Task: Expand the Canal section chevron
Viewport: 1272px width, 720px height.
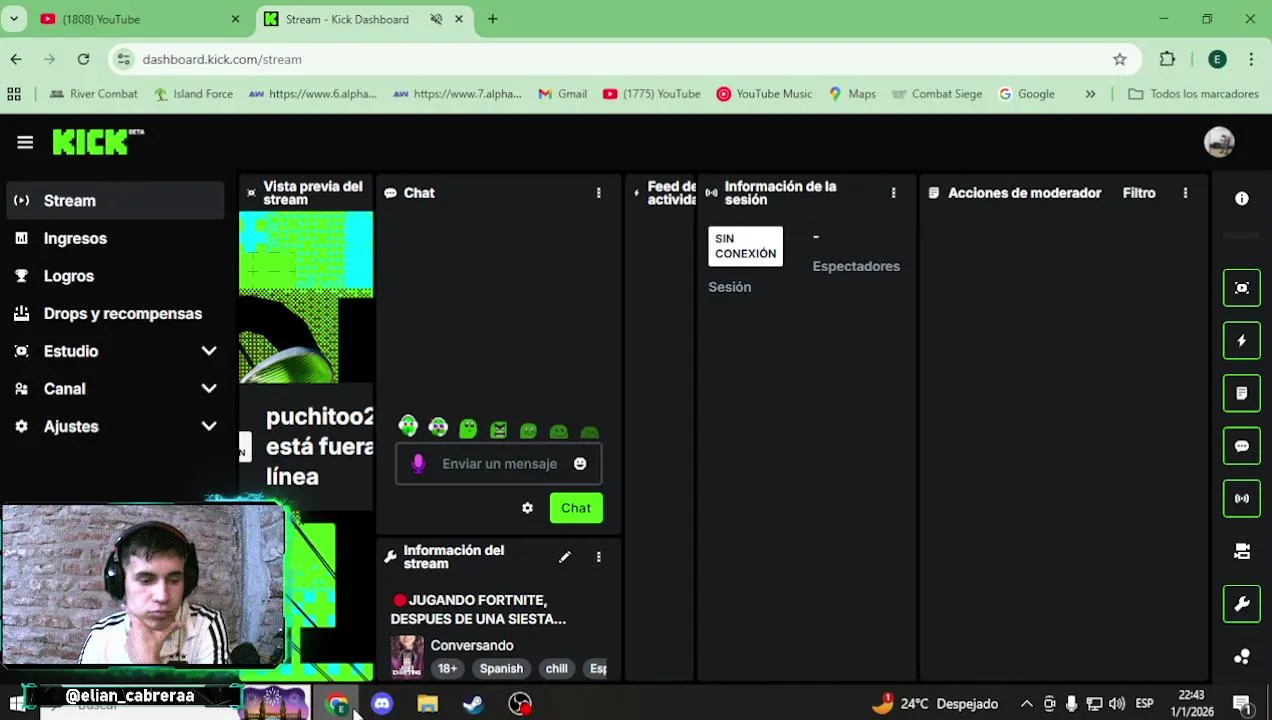Action: pos(209,389)
